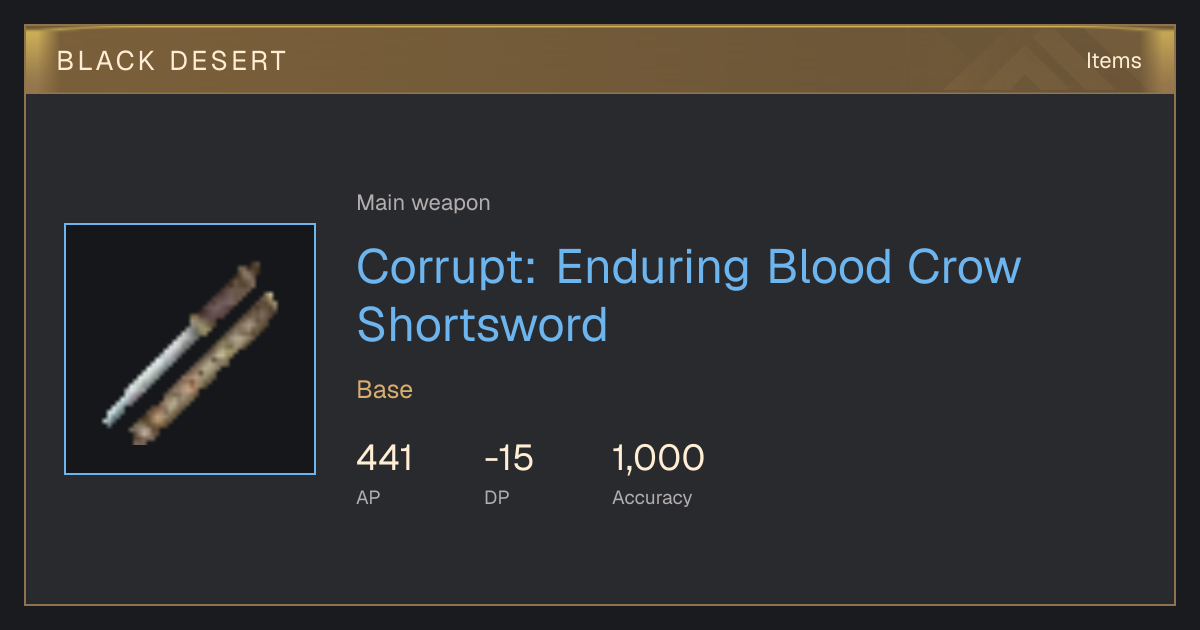Open the Items link in the header
The image size is (1200, 630).
coord(1113,60)
